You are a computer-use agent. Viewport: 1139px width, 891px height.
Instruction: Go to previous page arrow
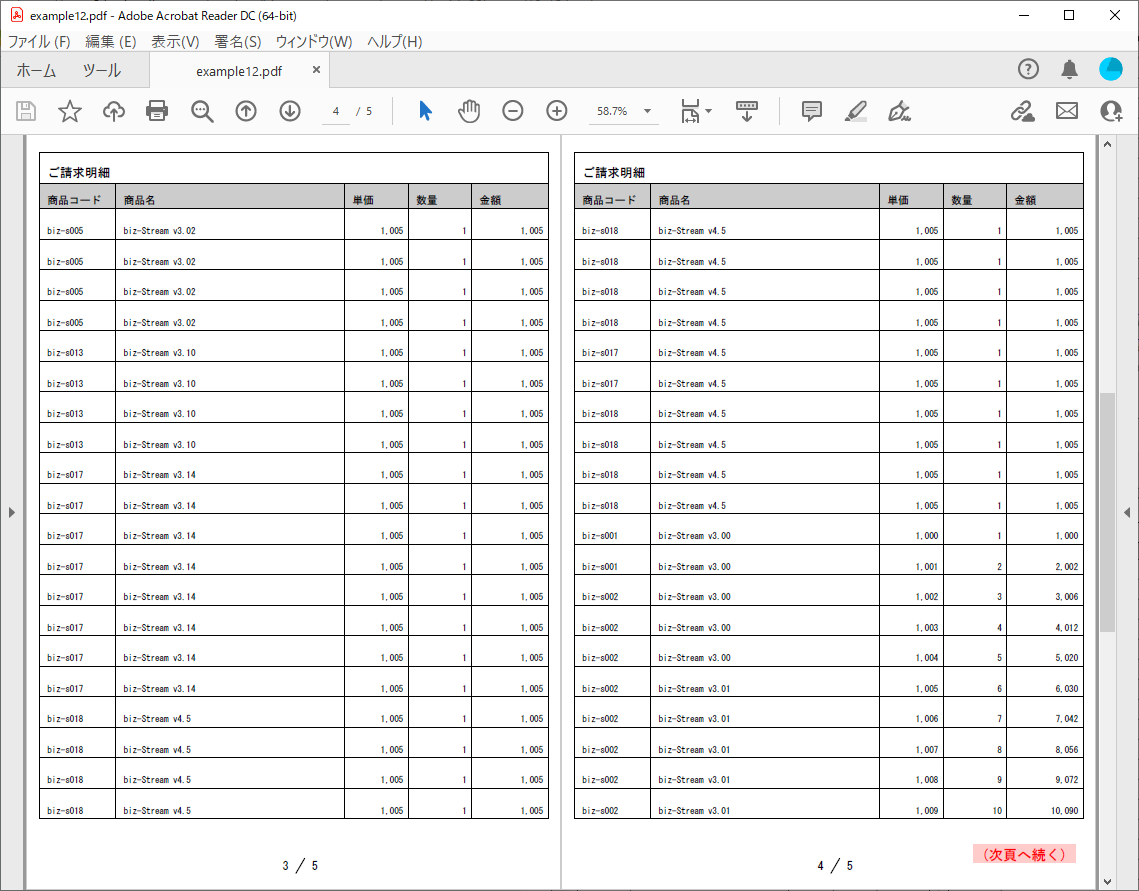[x=246, y=111]
